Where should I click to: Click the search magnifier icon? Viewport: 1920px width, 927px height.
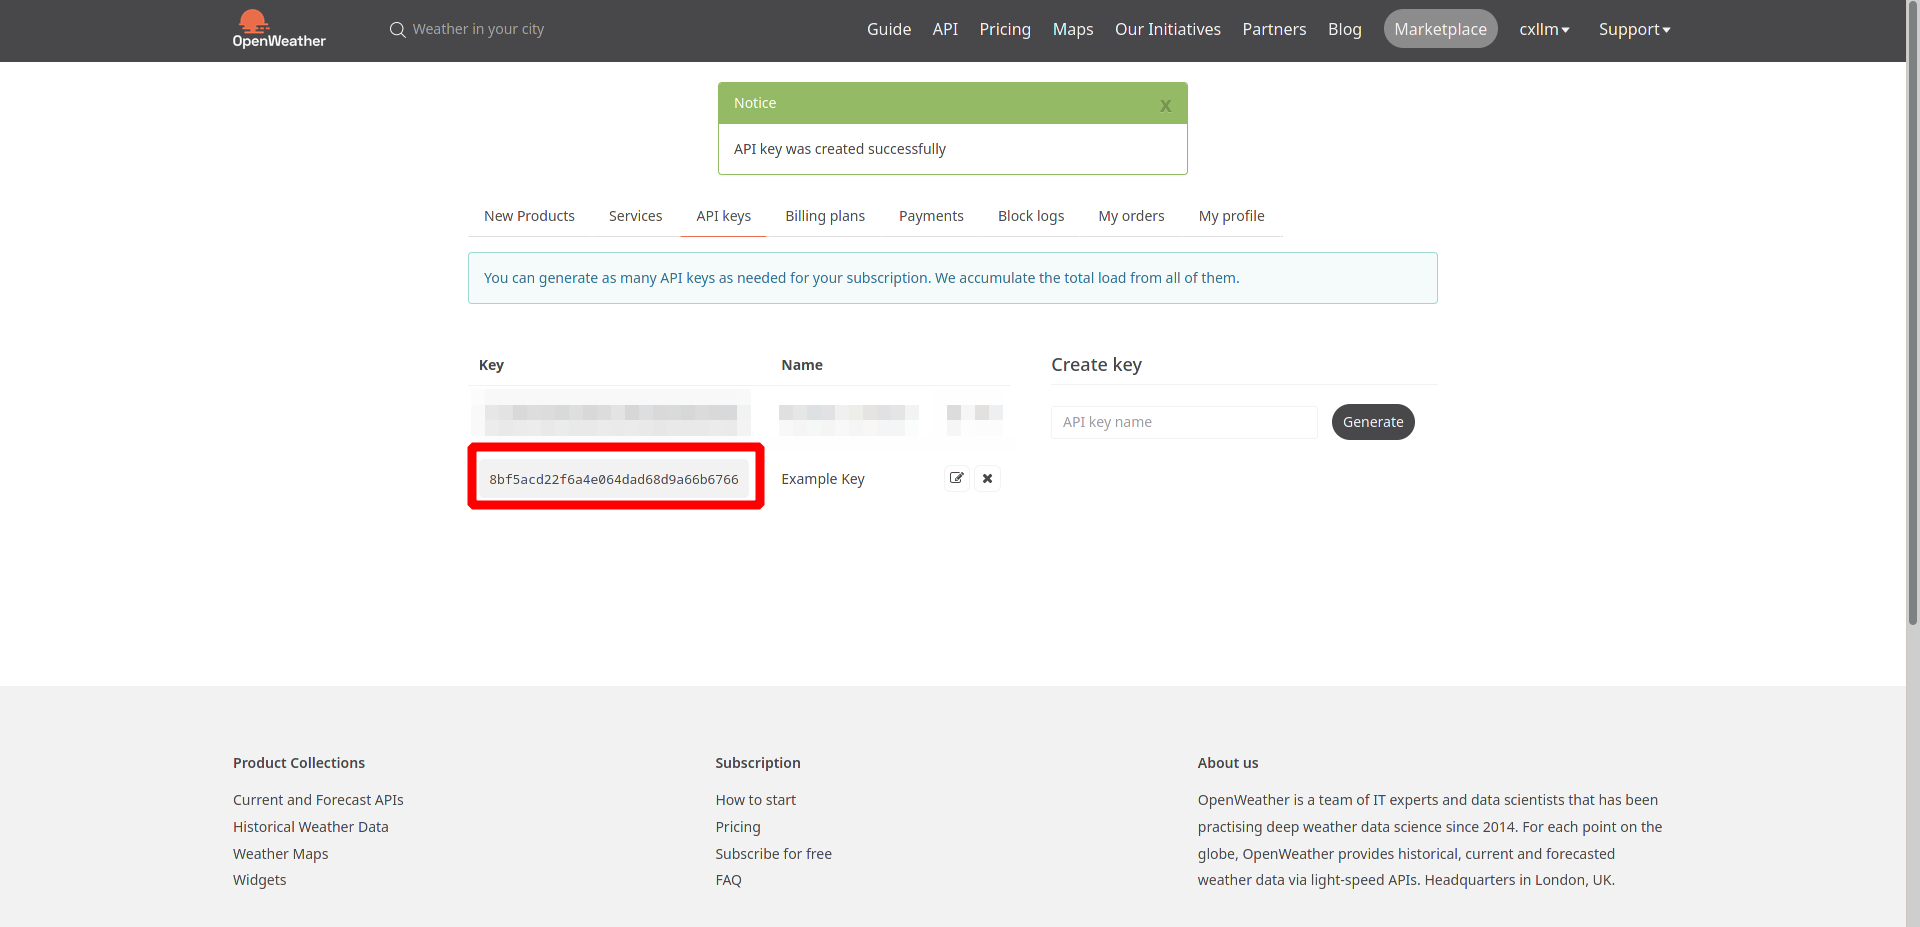tap(397, 30)
